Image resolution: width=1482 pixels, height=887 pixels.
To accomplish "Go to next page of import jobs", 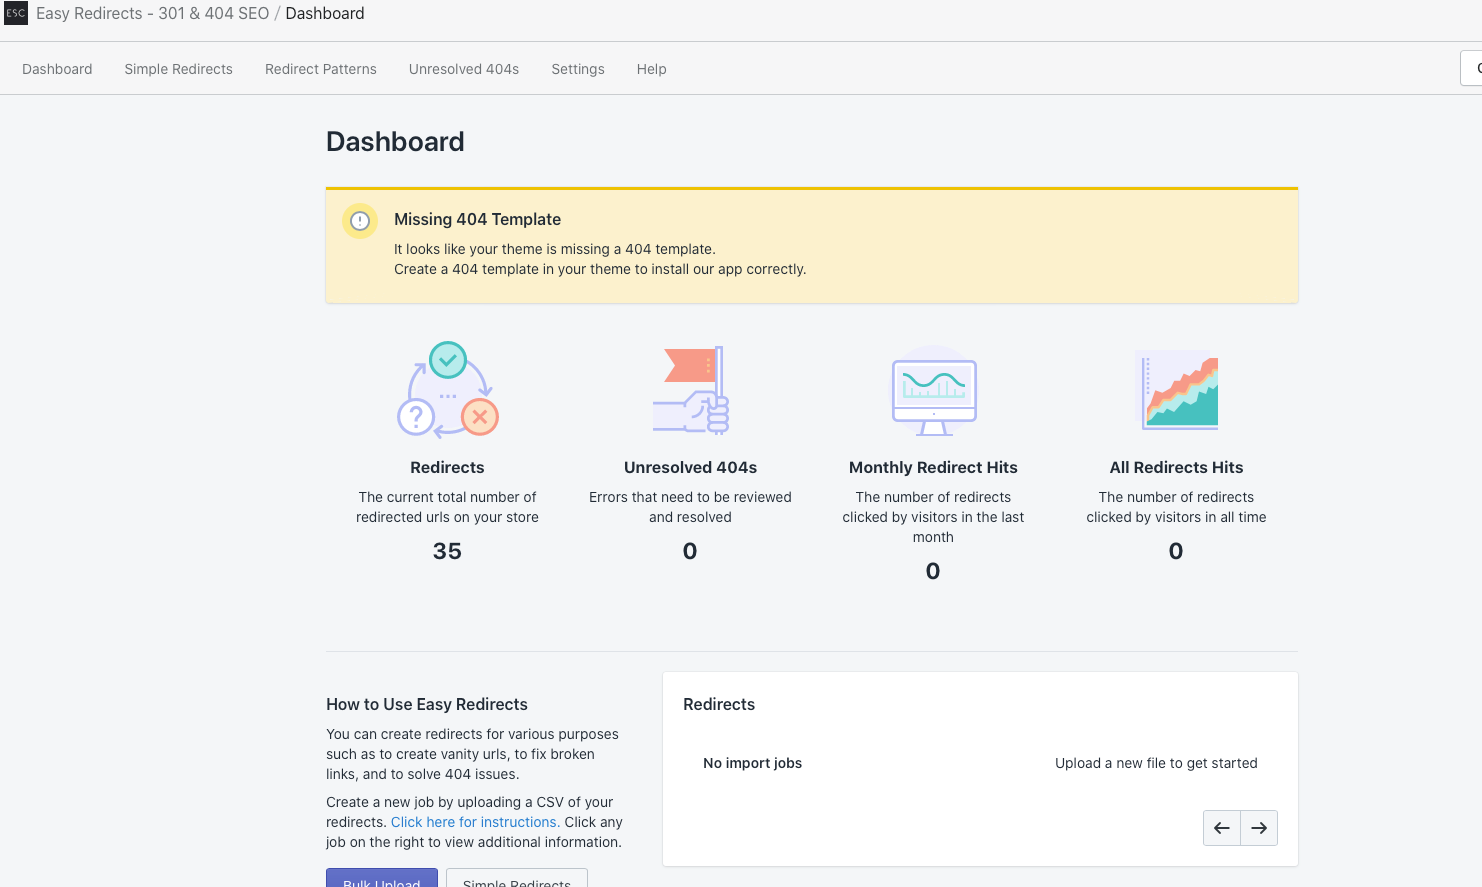I will click(1259, 828).
